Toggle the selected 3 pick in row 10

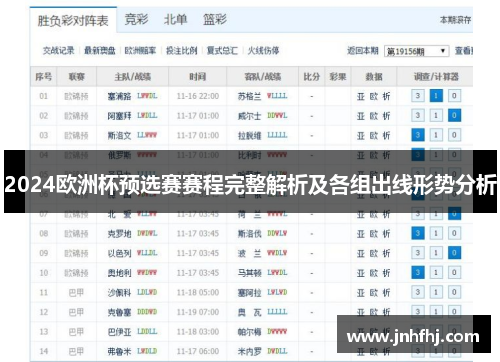418,273
